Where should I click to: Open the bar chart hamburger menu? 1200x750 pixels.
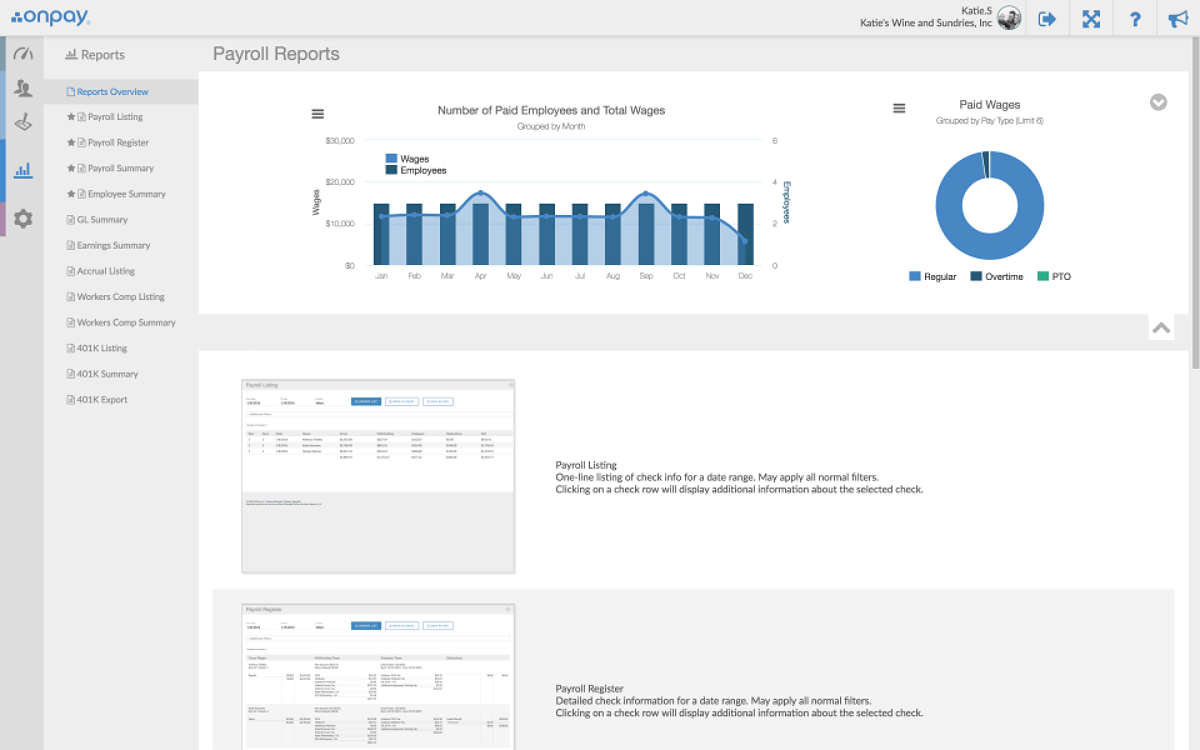tap(318, 114)
